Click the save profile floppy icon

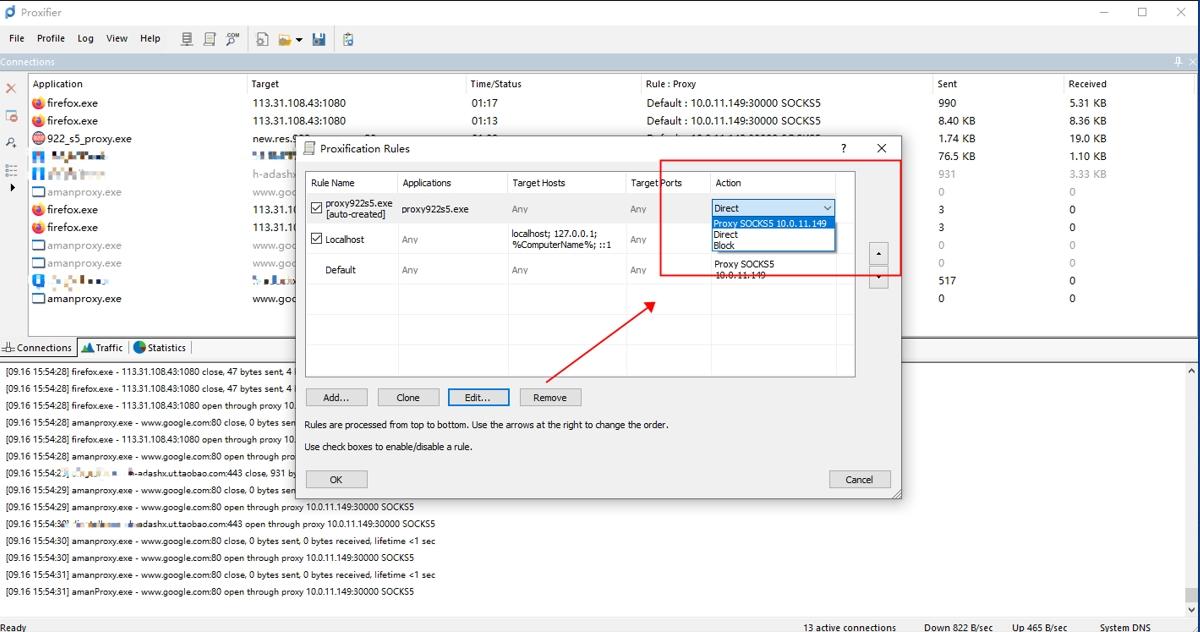319,39
